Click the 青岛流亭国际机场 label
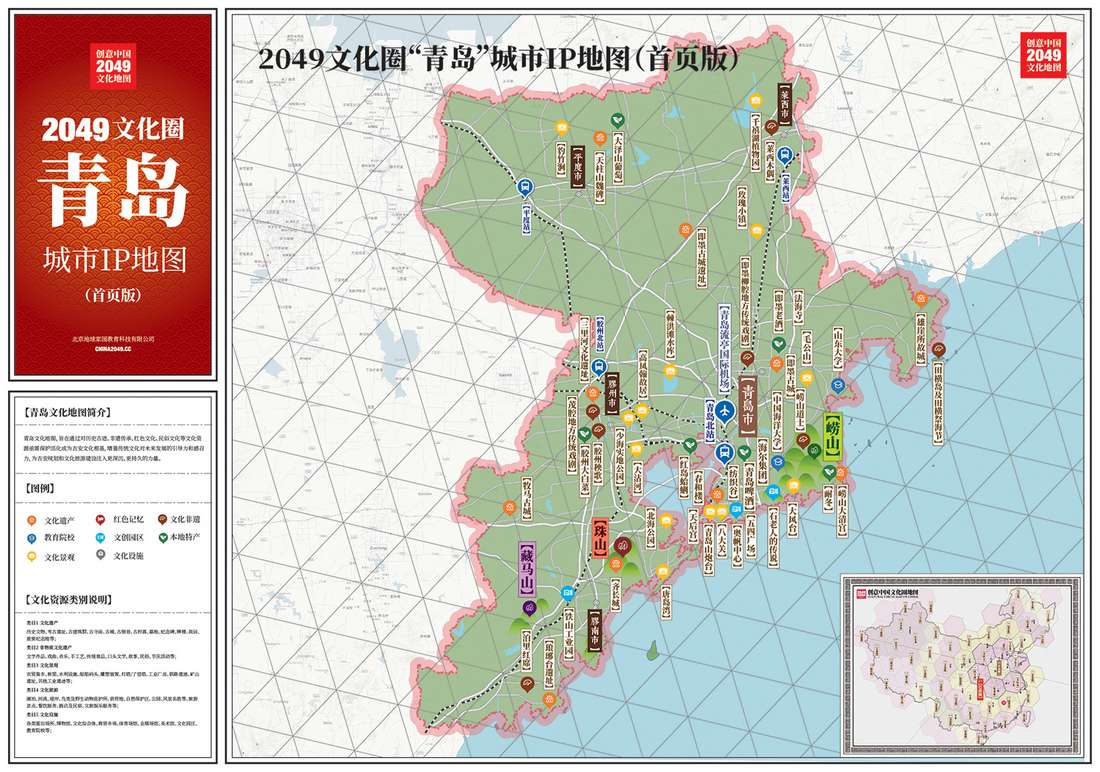 (x=725, y=348)
